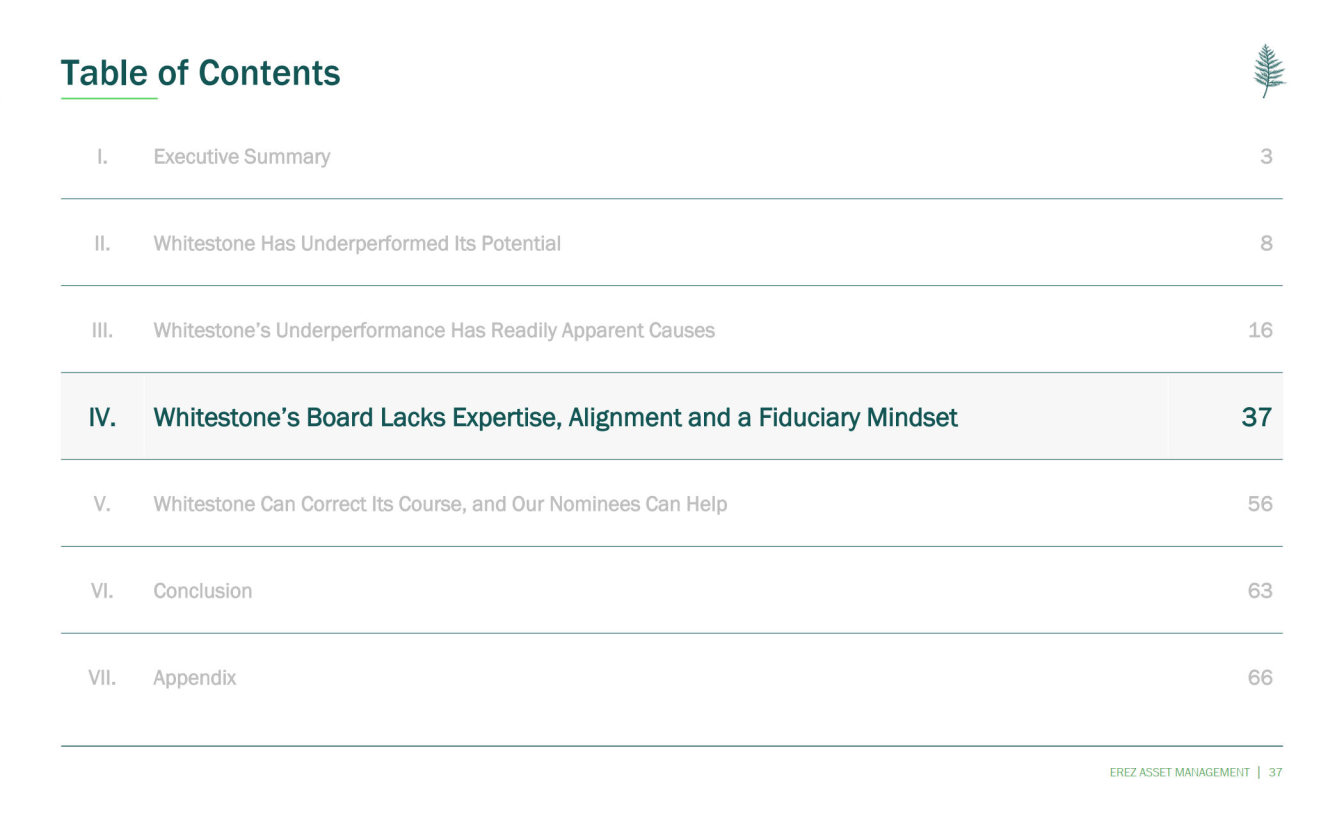Click the Erez Asset Management footer text
The width and height of the screenshot is (1344, 816).
point(1179,772)
